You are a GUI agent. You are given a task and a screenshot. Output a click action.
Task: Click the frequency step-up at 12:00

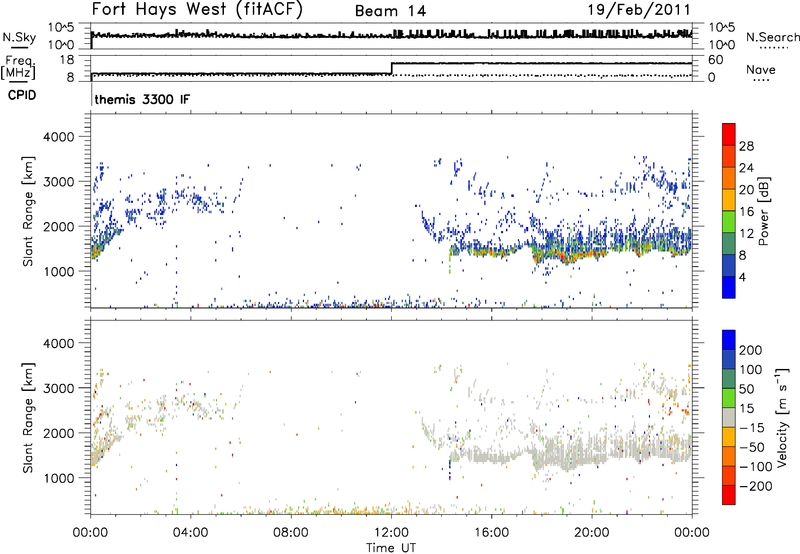[391, 69]
